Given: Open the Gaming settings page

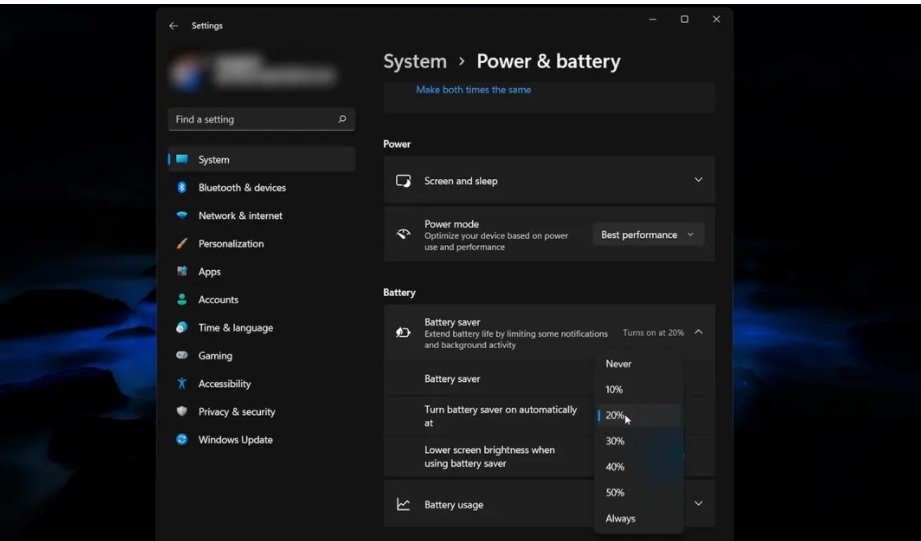Looking at the screenshot, I should pyautogui.click(x=261, y=355).
